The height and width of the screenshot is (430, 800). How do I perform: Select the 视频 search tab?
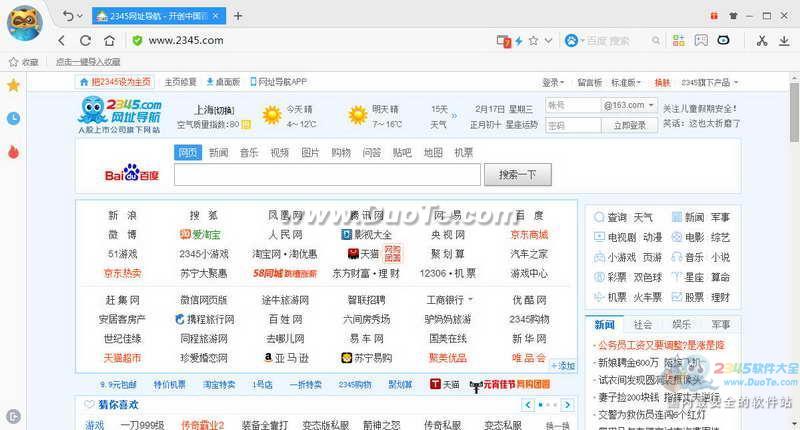[x=280, y=153]
